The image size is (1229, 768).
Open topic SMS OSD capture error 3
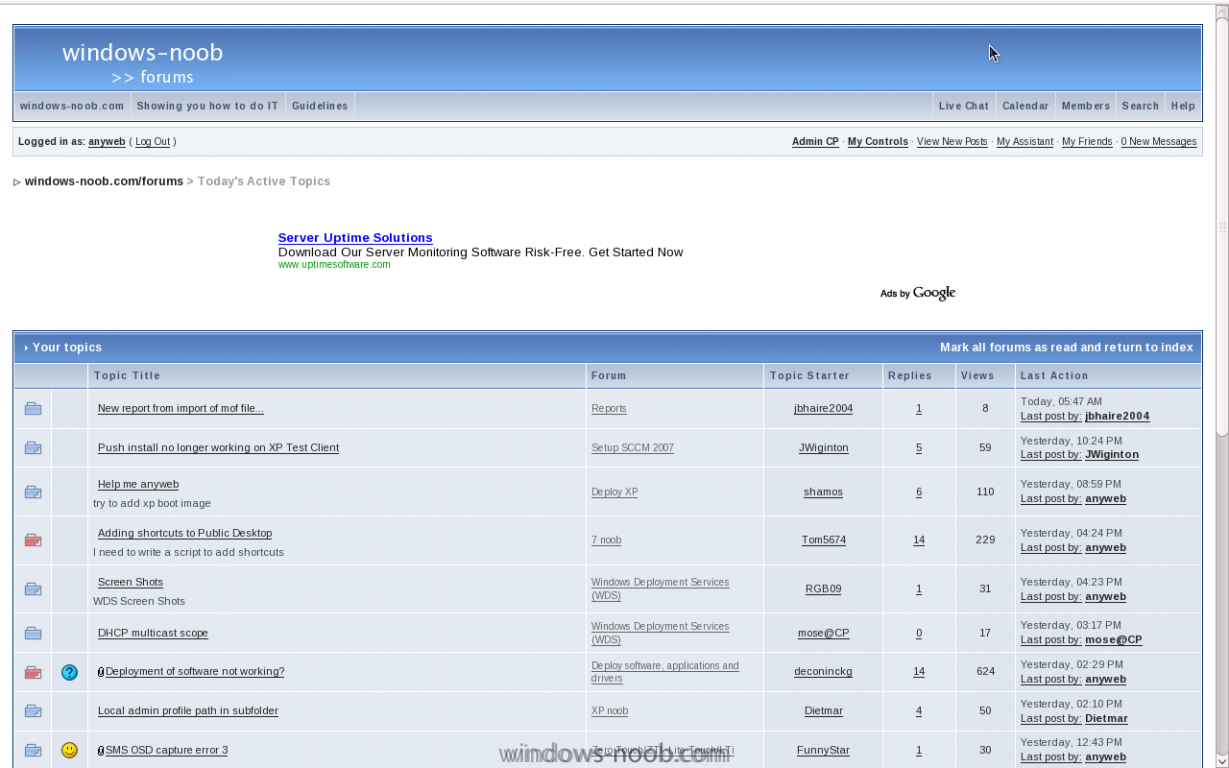167,750
